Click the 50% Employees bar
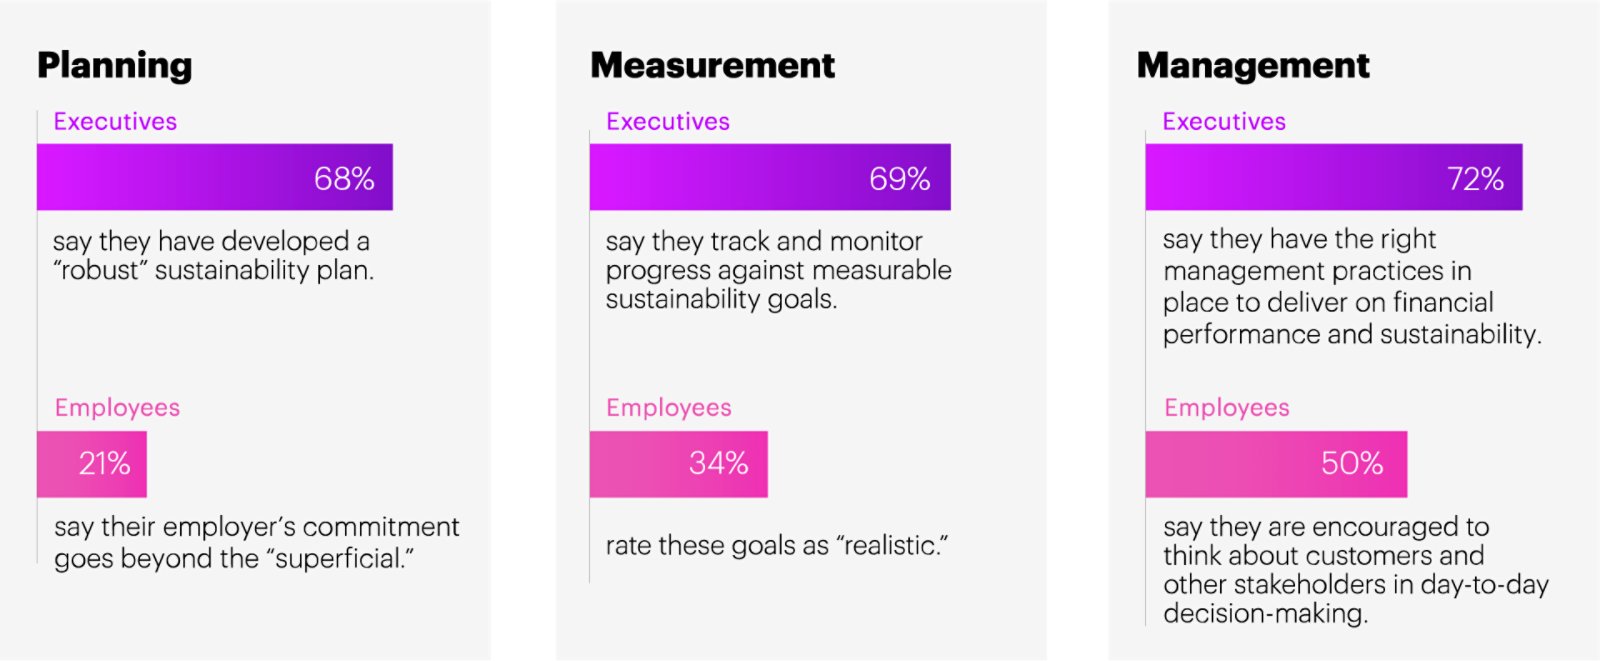 pos(1276,464)
